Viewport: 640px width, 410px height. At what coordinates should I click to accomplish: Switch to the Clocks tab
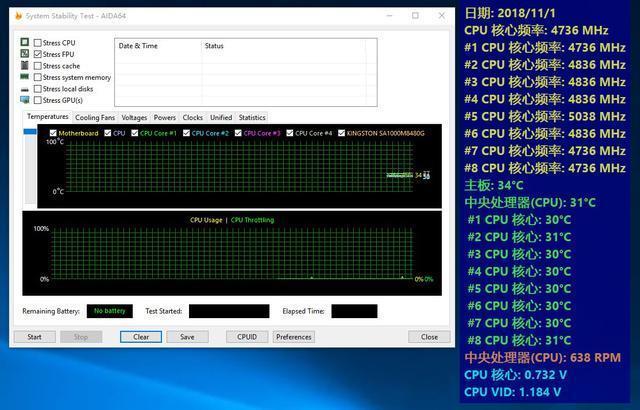(193, 117)
